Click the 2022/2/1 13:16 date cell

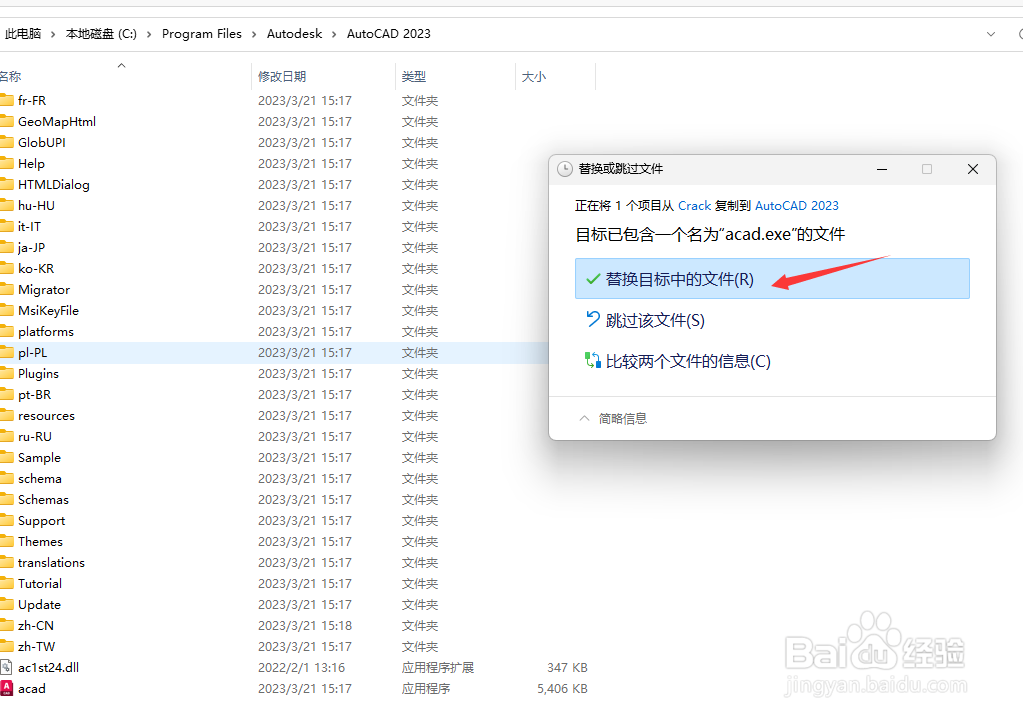[301, 668]
